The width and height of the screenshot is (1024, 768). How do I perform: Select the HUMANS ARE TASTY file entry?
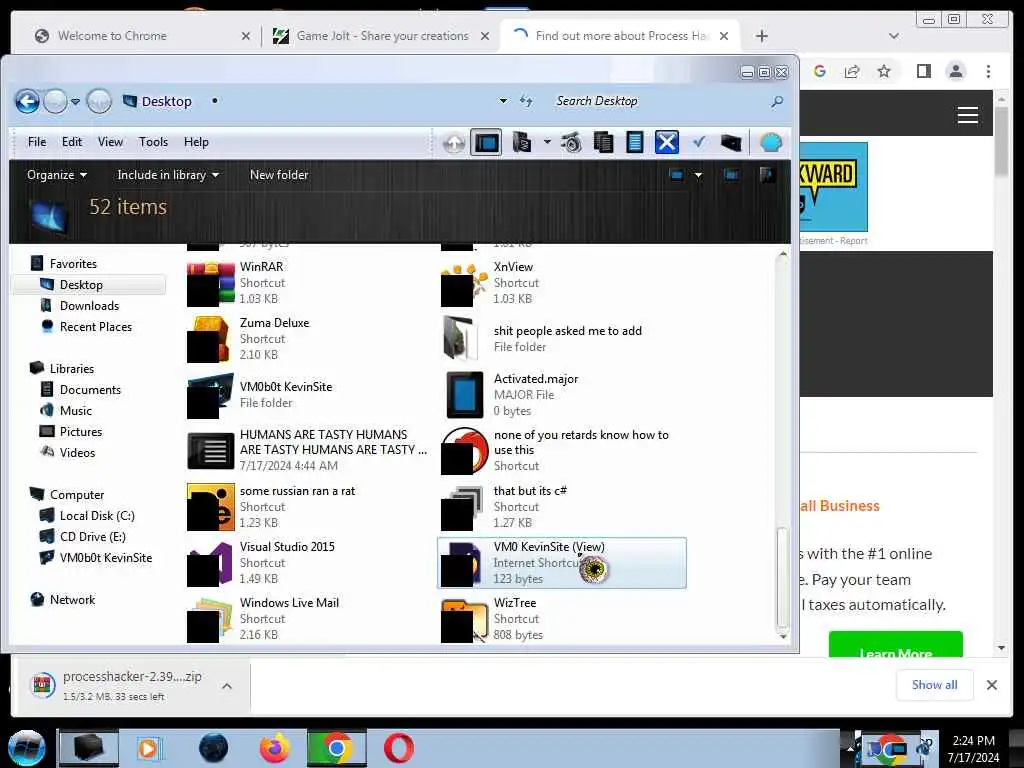point(307,451)
